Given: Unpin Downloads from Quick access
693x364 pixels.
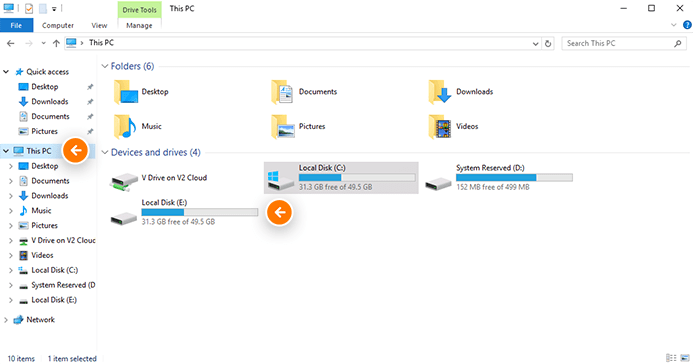Looking at the screenshot, I should [x=90, y=102].
